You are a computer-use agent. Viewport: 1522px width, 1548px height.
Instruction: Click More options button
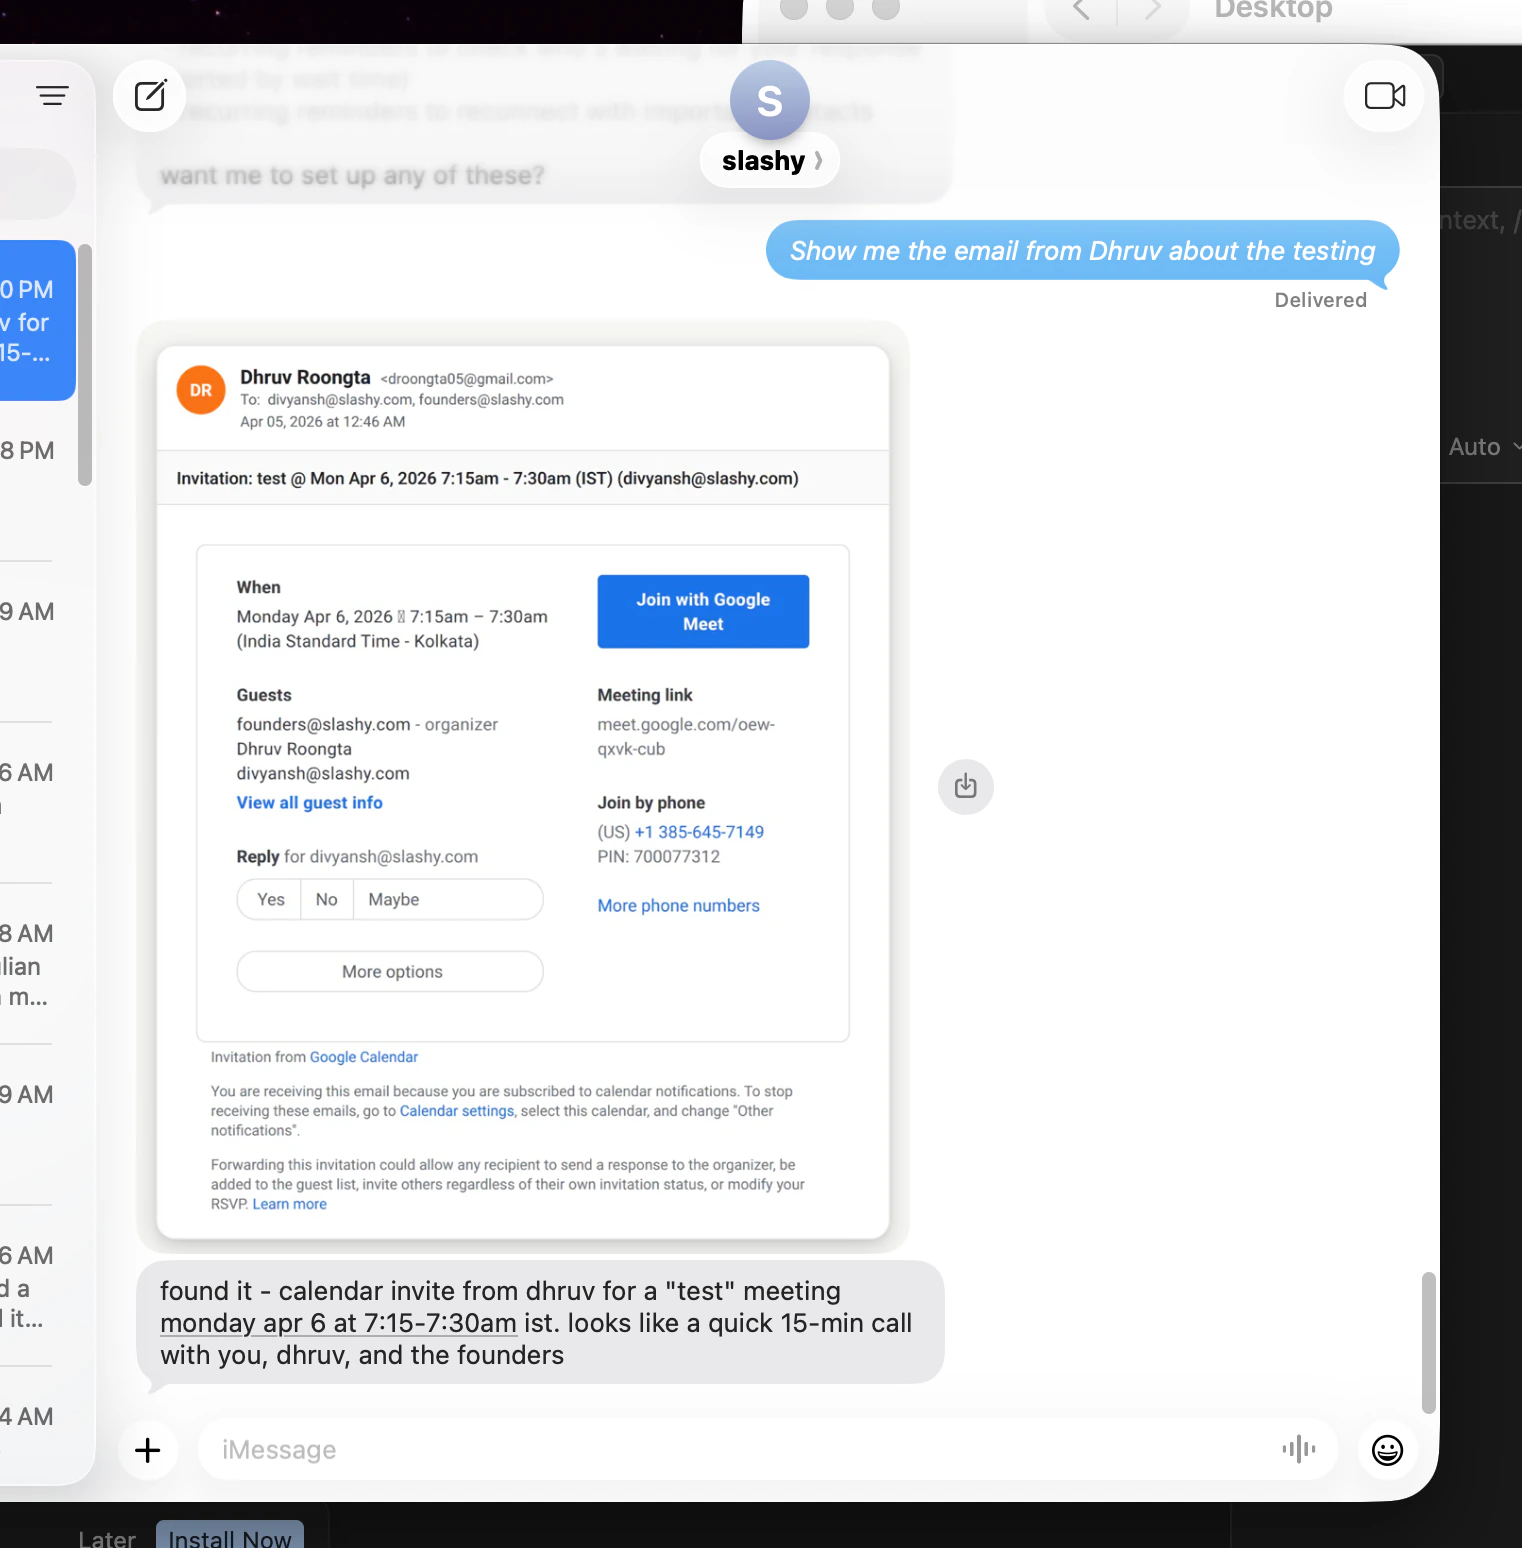pos(390,971)
